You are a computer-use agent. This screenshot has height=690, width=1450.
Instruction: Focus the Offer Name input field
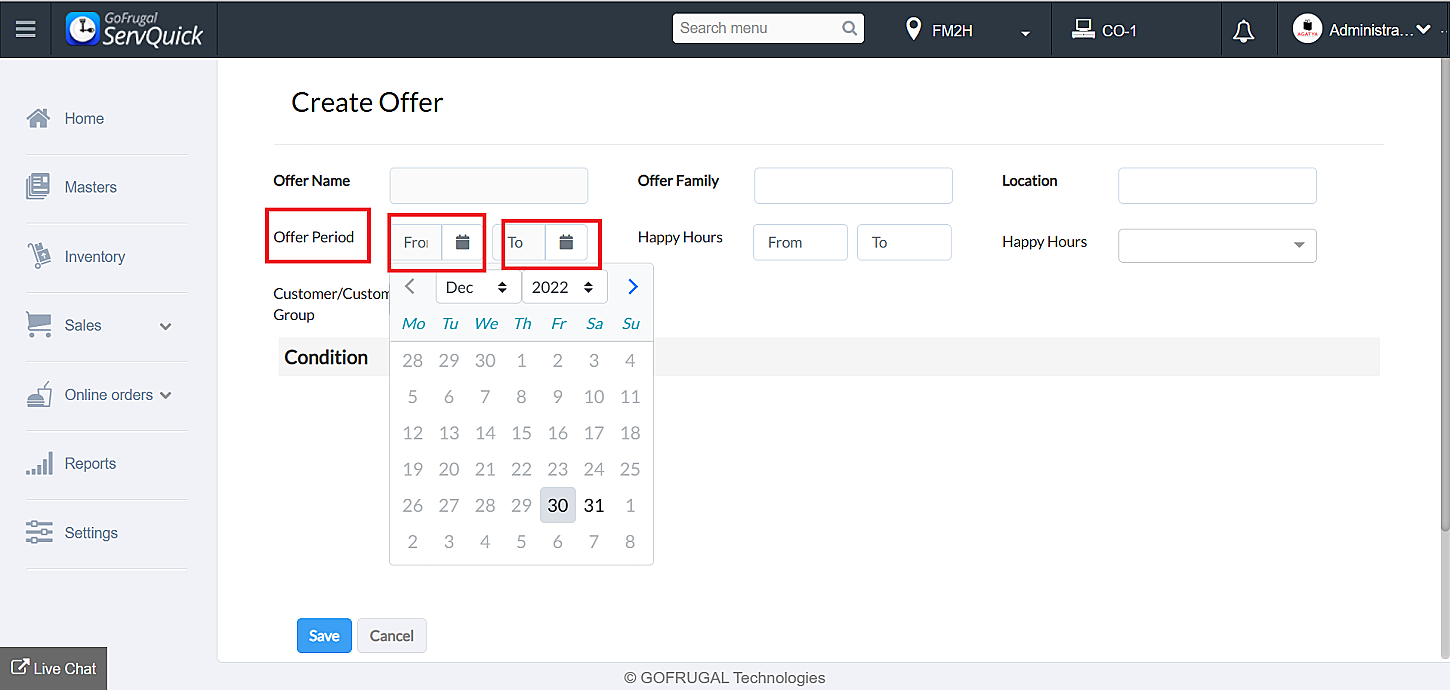click(x=489, y=186)
